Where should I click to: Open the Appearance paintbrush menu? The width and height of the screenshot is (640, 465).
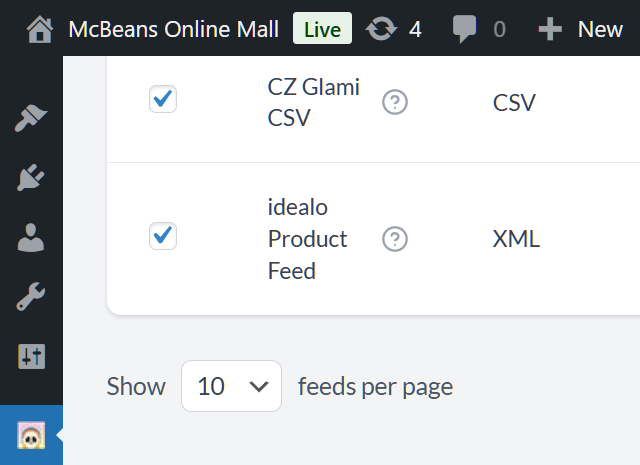tap(31, 118)
